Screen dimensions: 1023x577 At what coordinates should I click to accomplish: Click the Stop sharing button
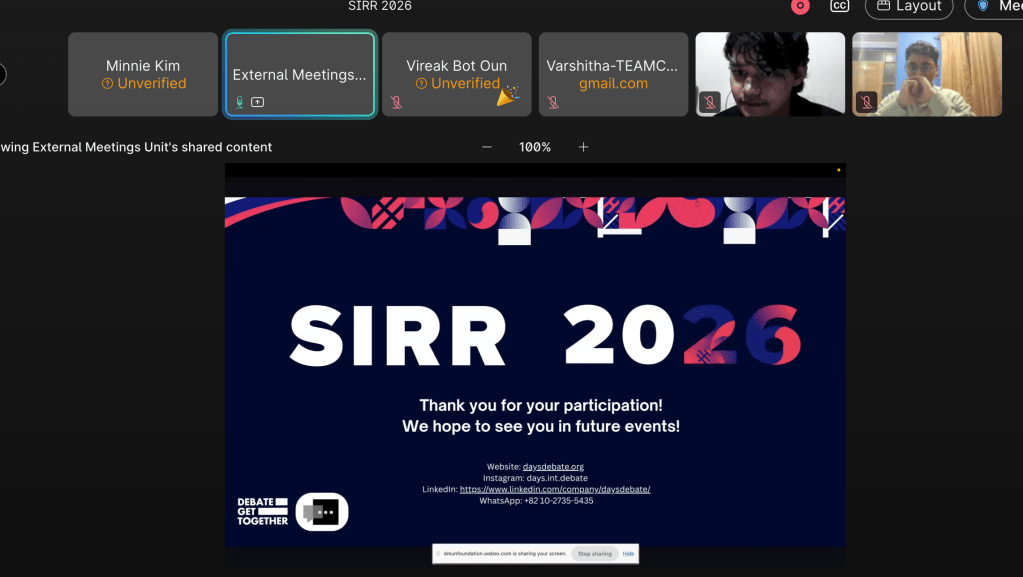[x=594, y=553]
